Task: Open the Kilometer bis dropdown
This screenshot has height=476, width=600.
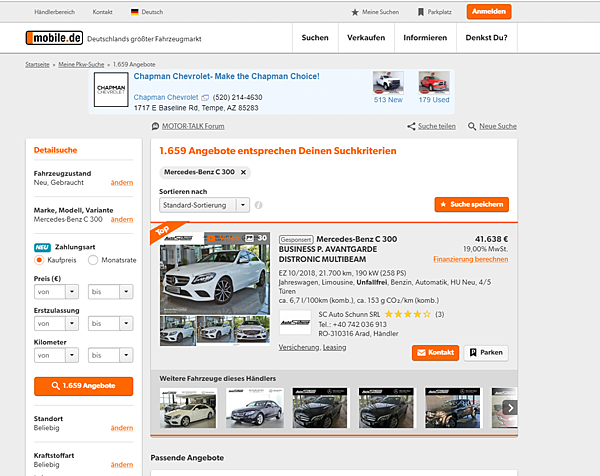Action: click(x=111, y=355)
